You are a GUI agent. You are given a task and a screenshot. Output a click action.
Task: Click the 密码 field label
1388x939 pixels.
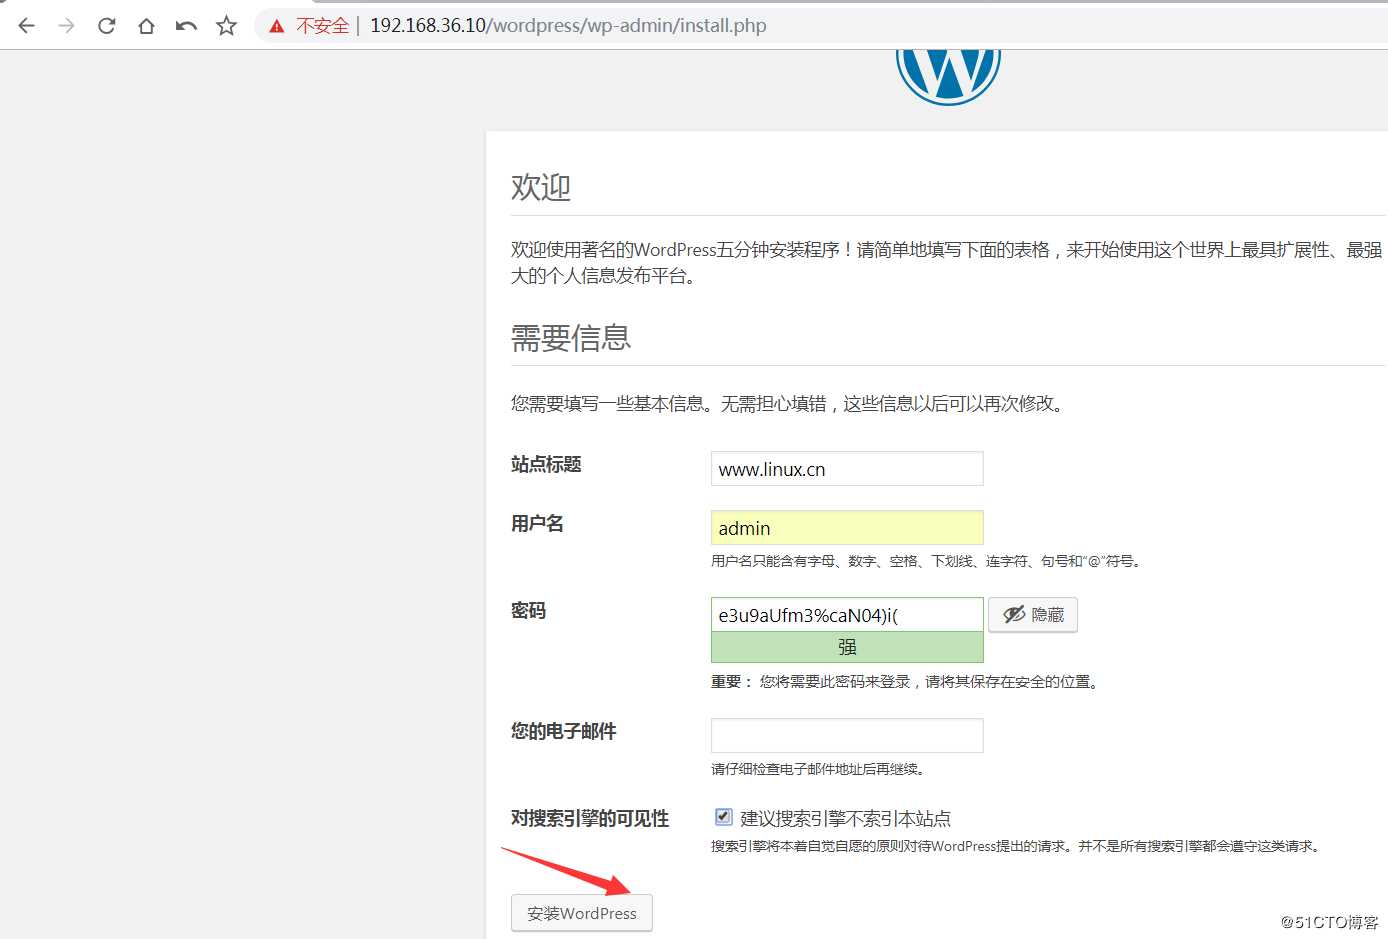[x=528, y=611]
